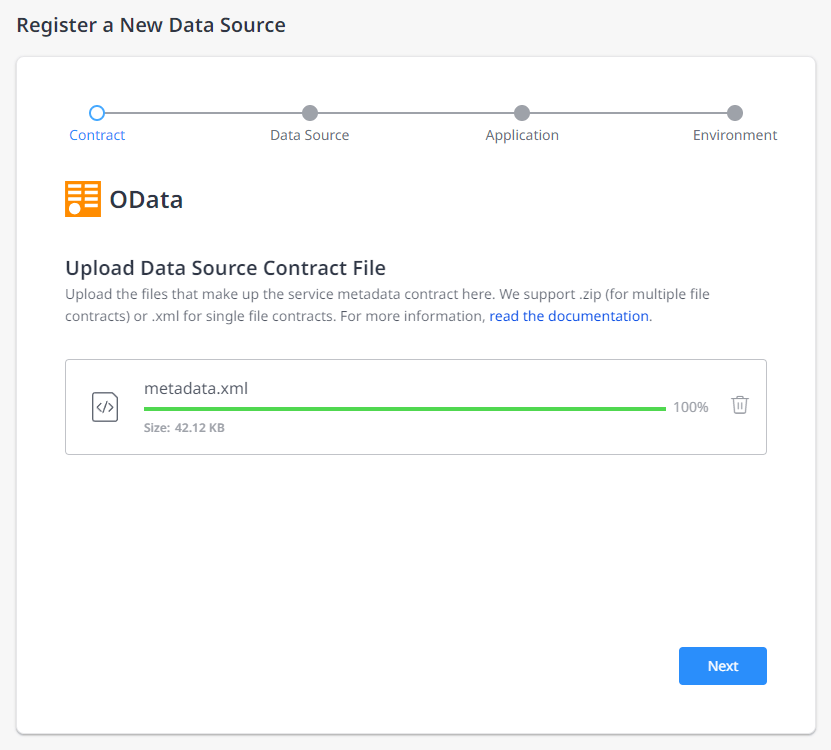The width and height of the screenshot is (831, 750).
Task: Click the Upload Data Source Contract File heading
Action: tap(225, 268)
